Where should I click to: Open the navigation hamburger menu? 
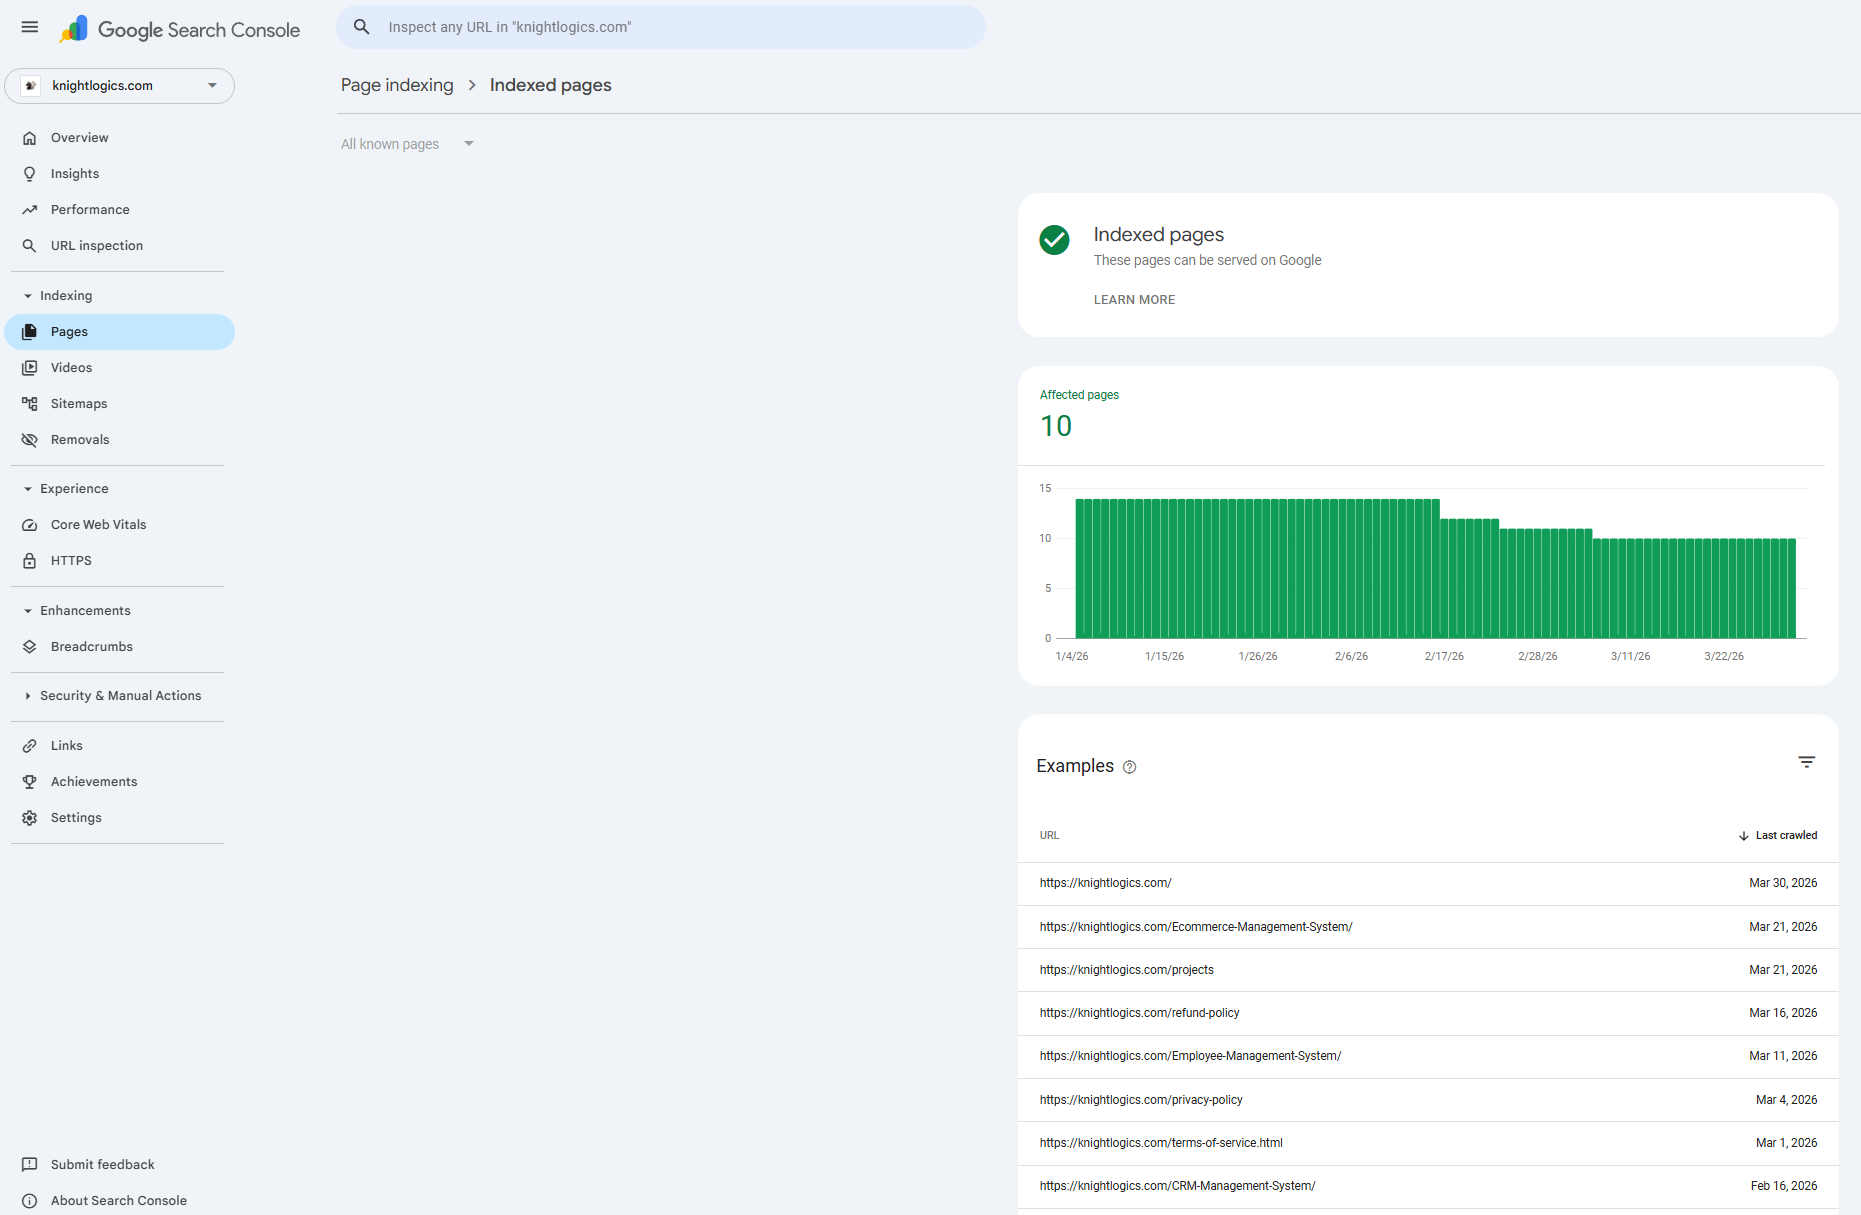coord(29,27)
